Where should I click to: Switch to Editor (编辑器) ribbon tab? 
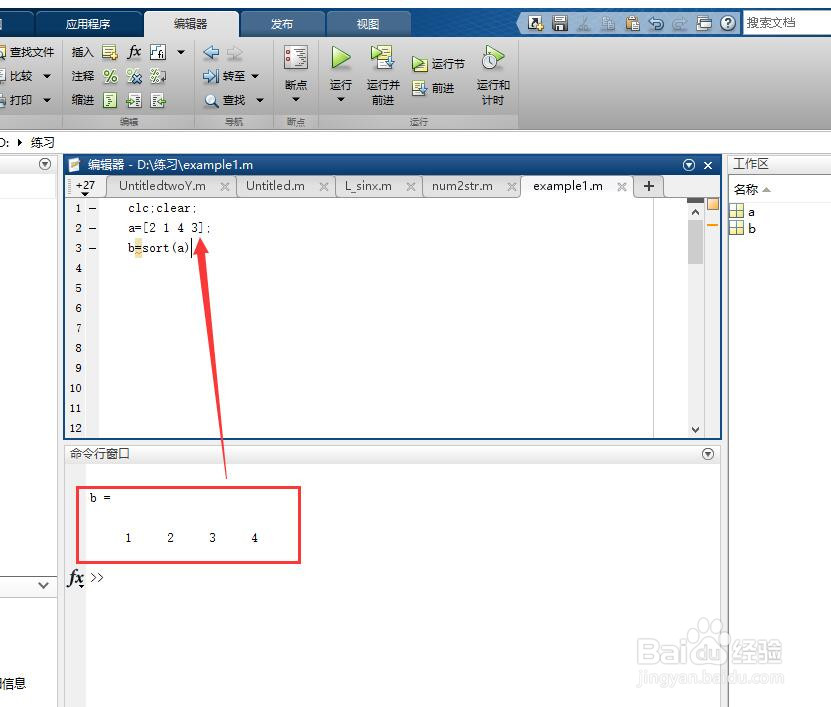(x=191, y=24)
